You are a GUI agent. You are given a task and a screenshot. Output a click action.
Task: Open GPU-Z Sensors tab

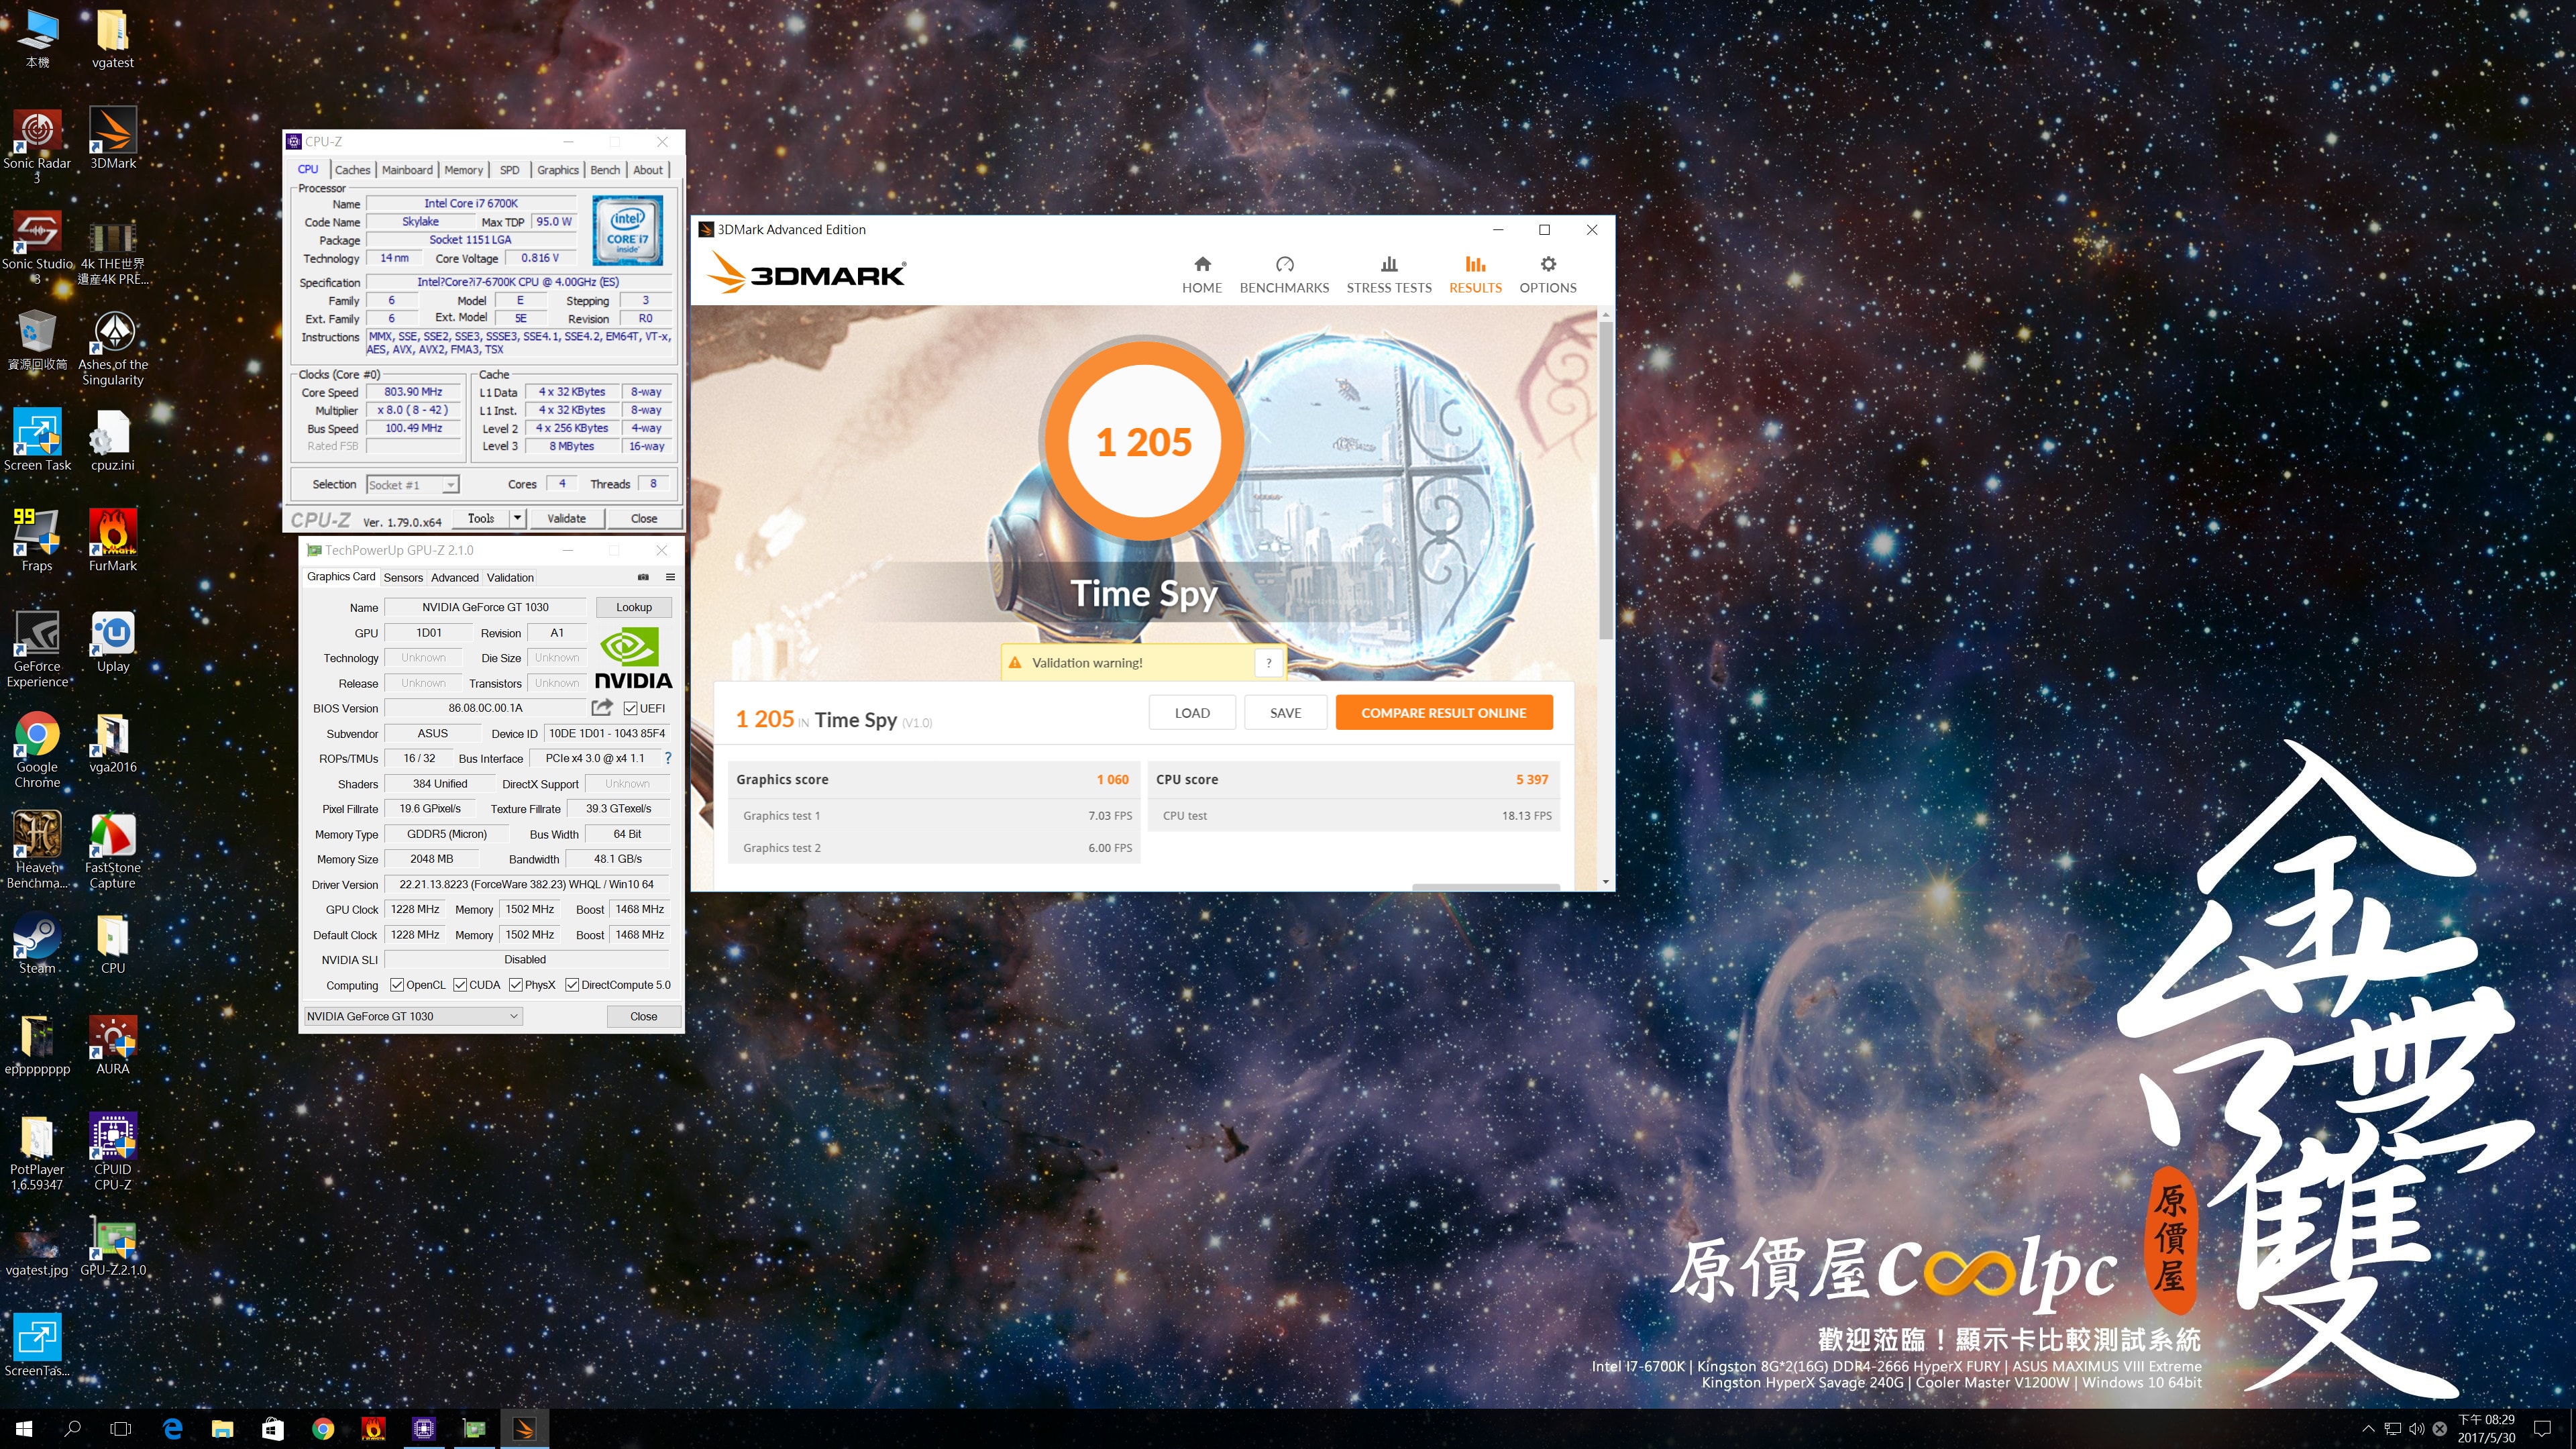click(x=403, y=577)
